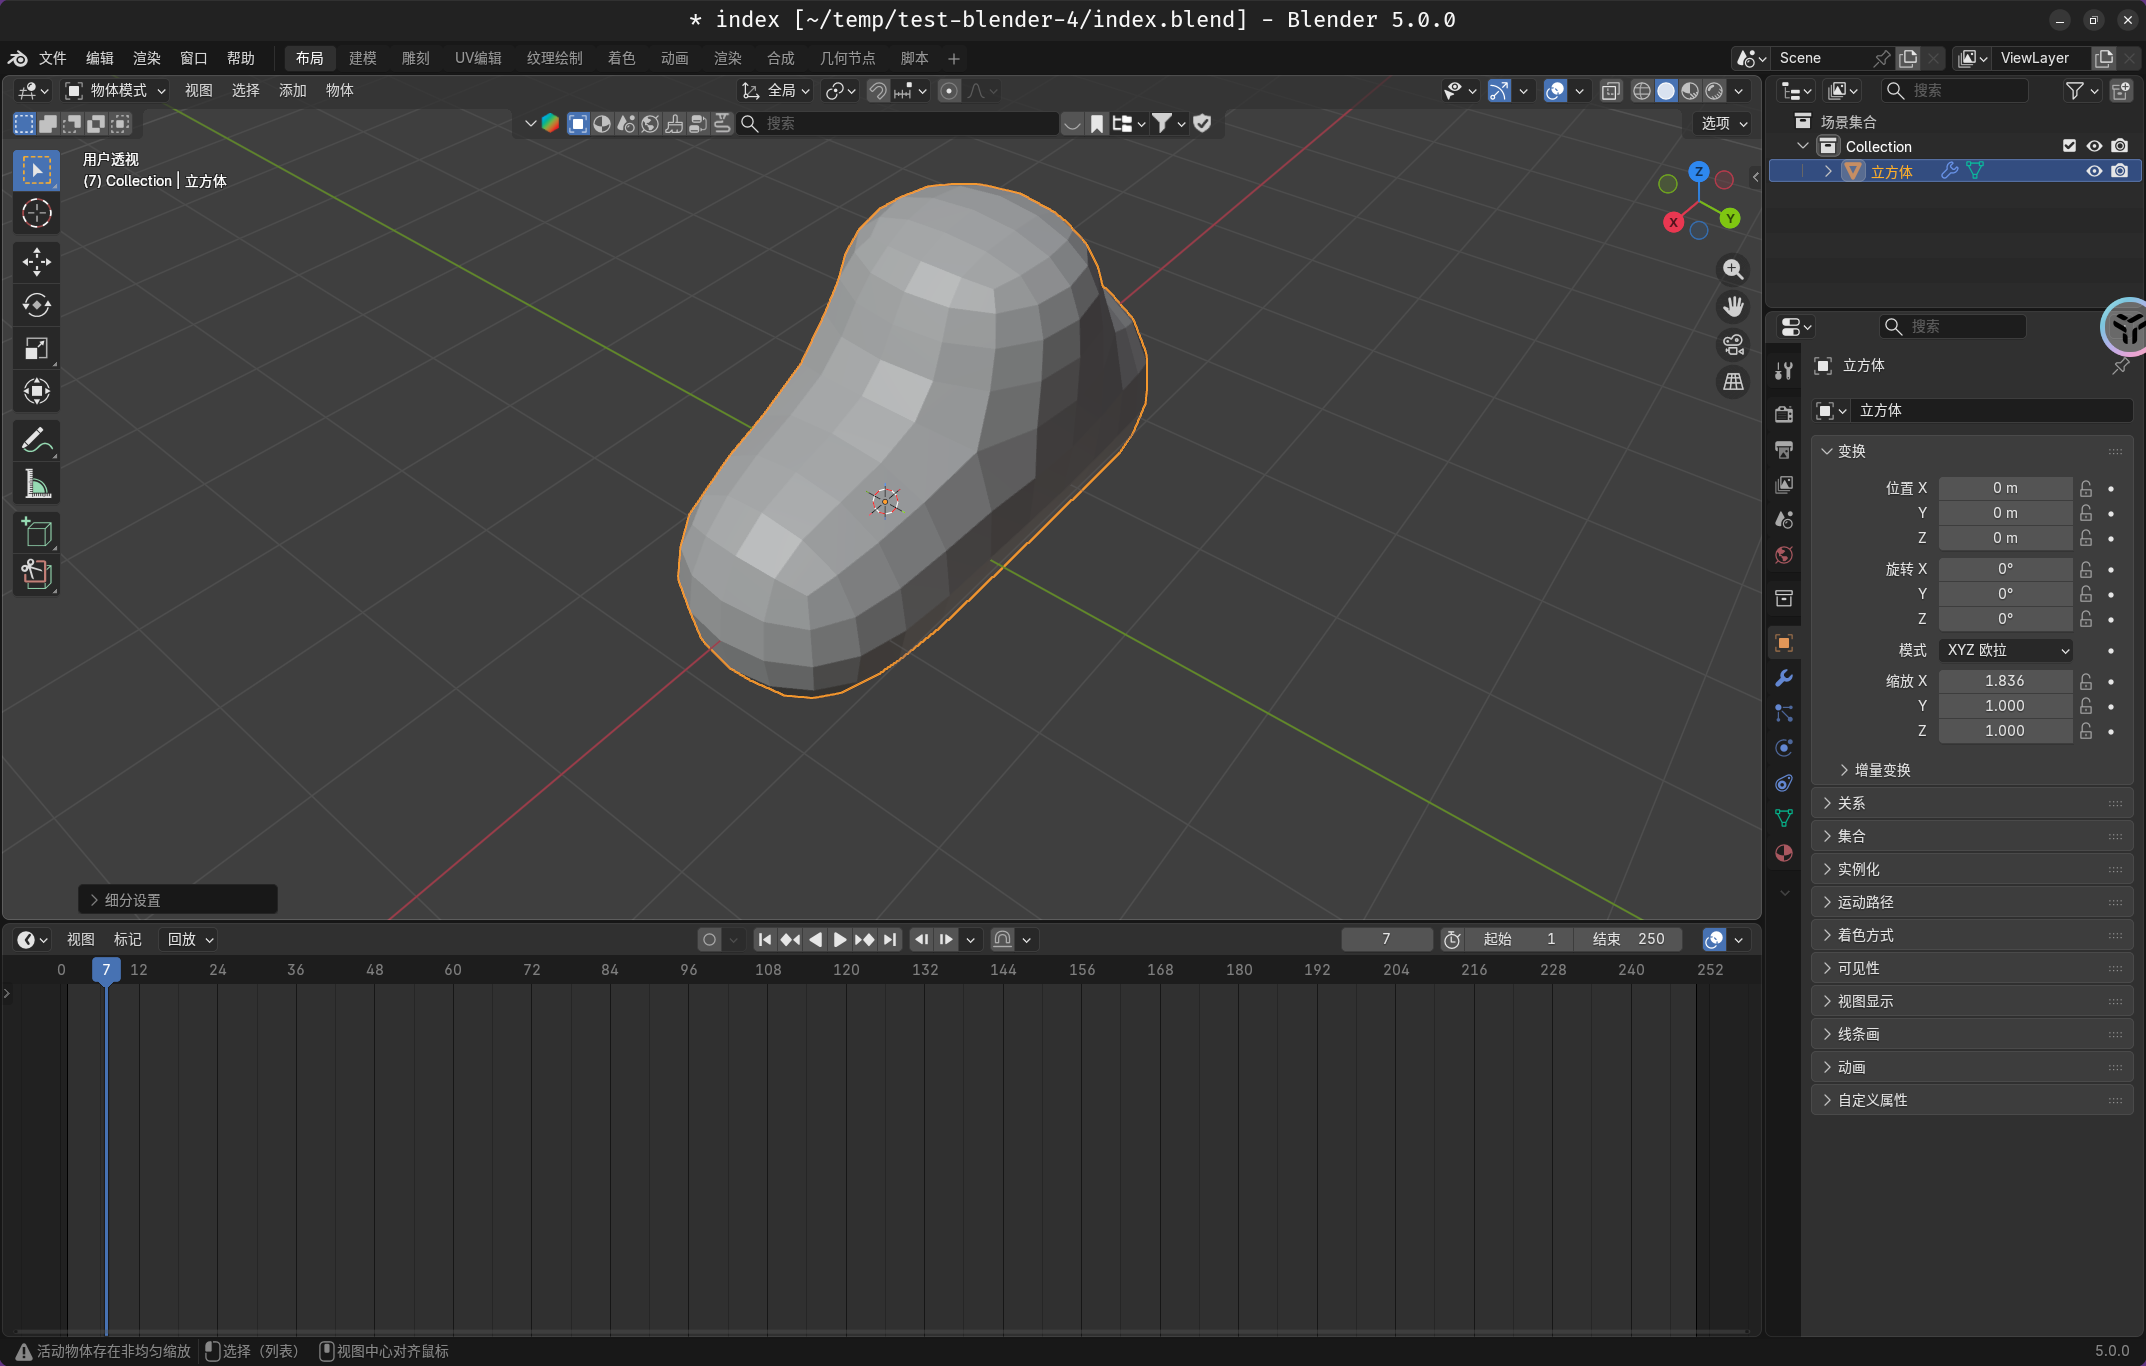Select the Add Cube tool
The width and height of the screenshot is (2146, 1366).
[x=37, y=532]
